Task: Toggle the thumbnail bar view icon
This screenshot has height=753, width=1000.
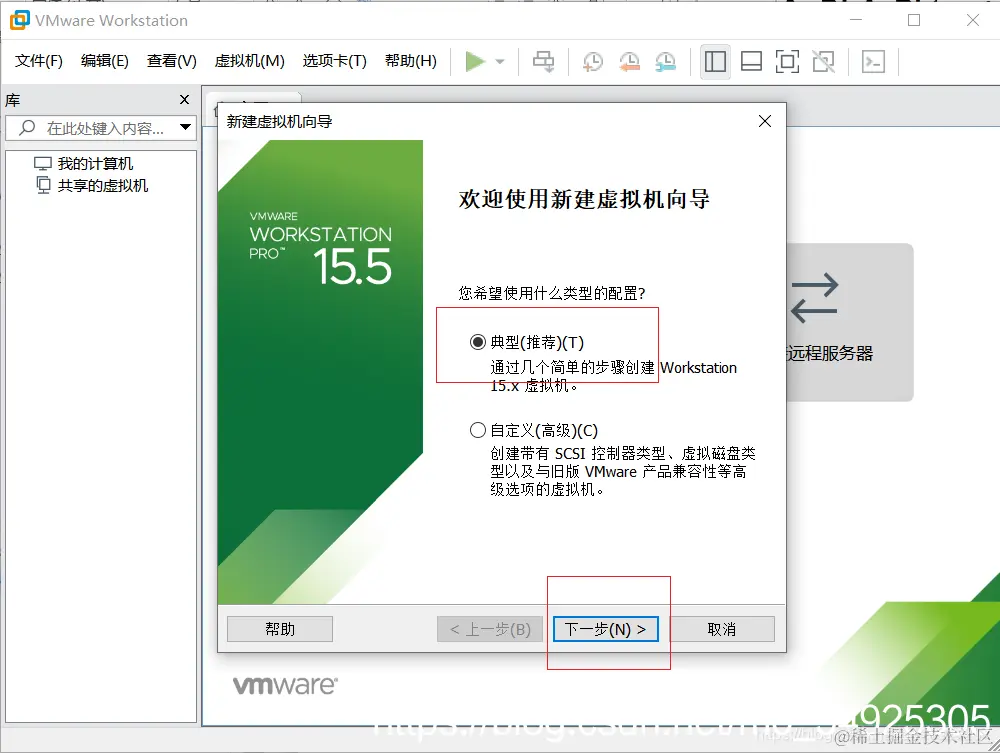Action: pos(751,62)
